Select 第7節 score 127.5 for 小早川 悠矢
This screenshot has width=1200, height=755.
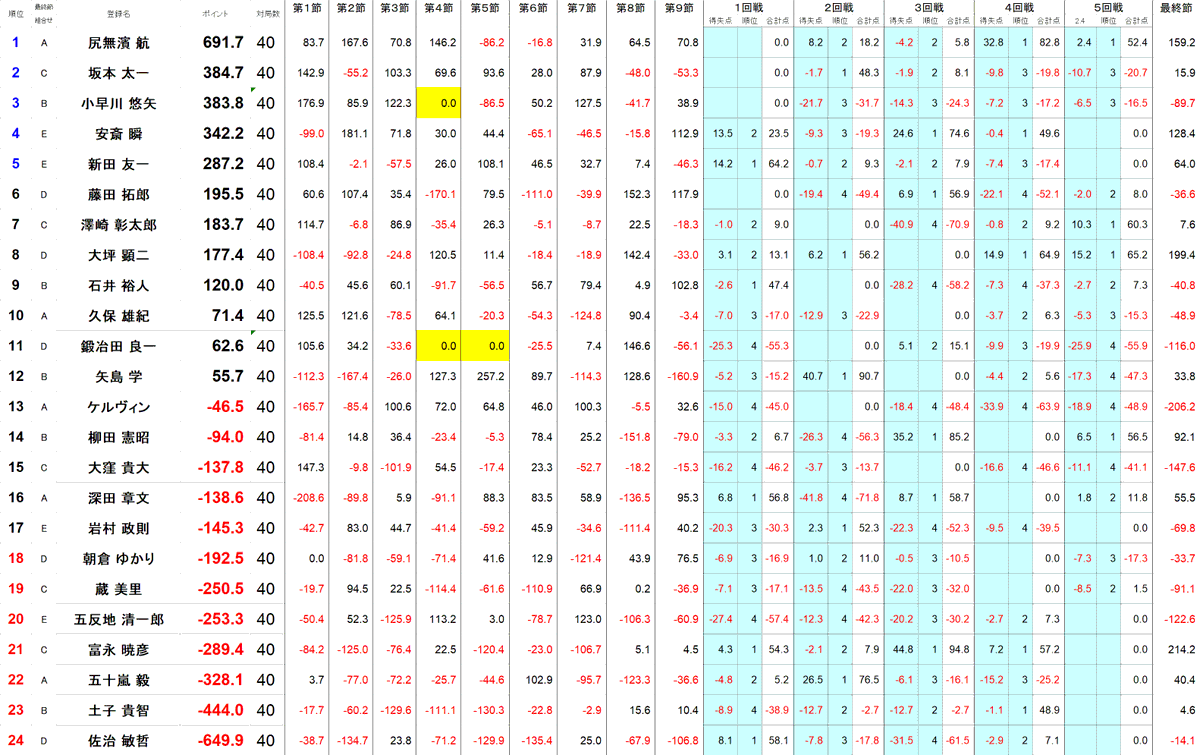click(587, 104)
